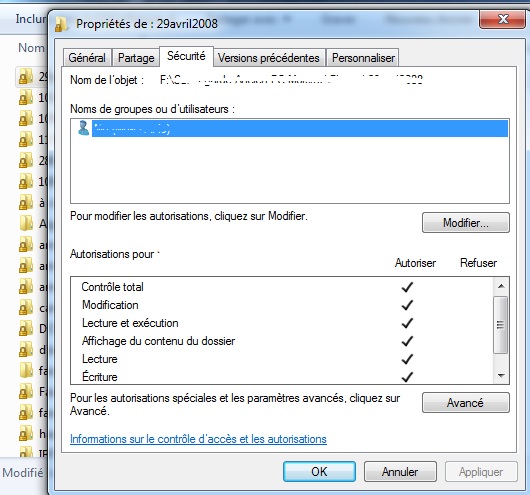Click the object name path field
Image resolution: width=530 pixels, height=495 pixels.
291,80
